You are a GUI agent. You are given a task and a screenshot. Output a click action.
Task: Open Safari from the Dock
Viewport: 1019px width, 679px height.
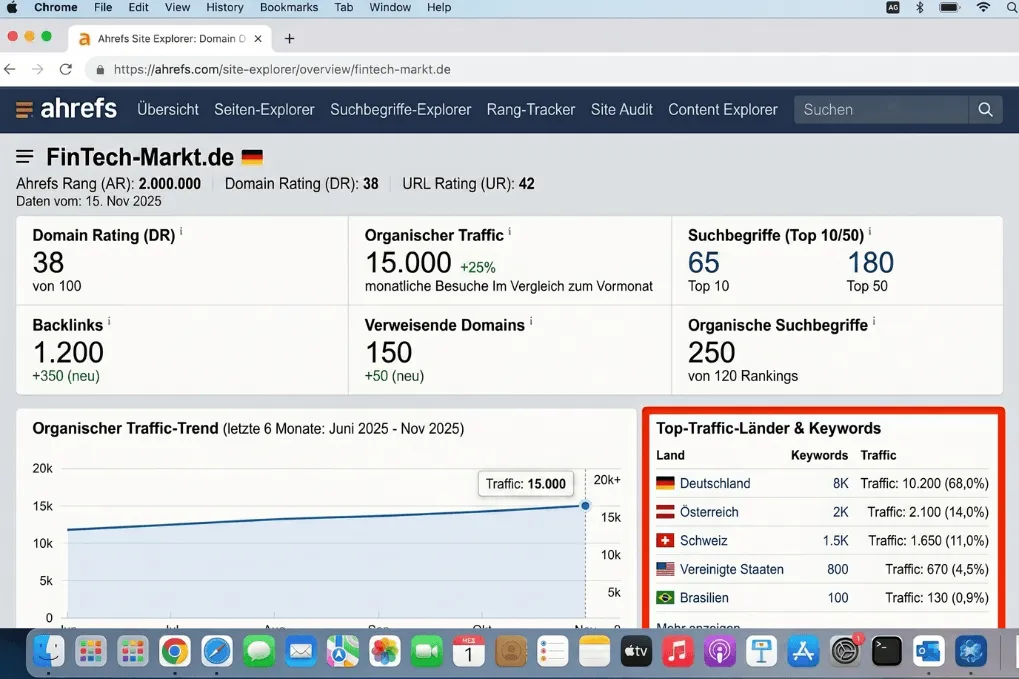216,651
